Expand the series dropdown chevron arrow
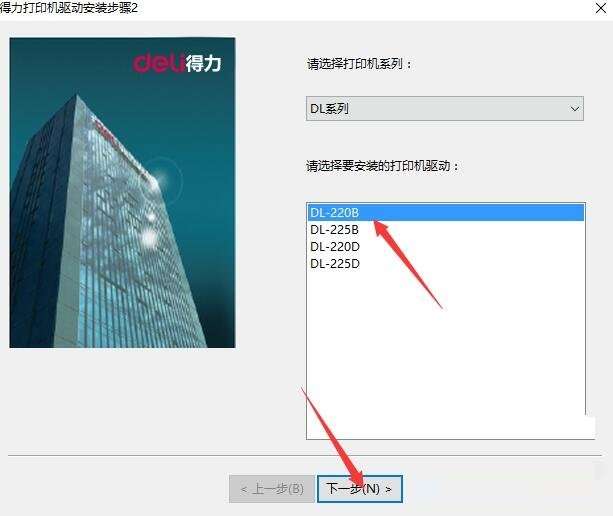 coord(574,109)
